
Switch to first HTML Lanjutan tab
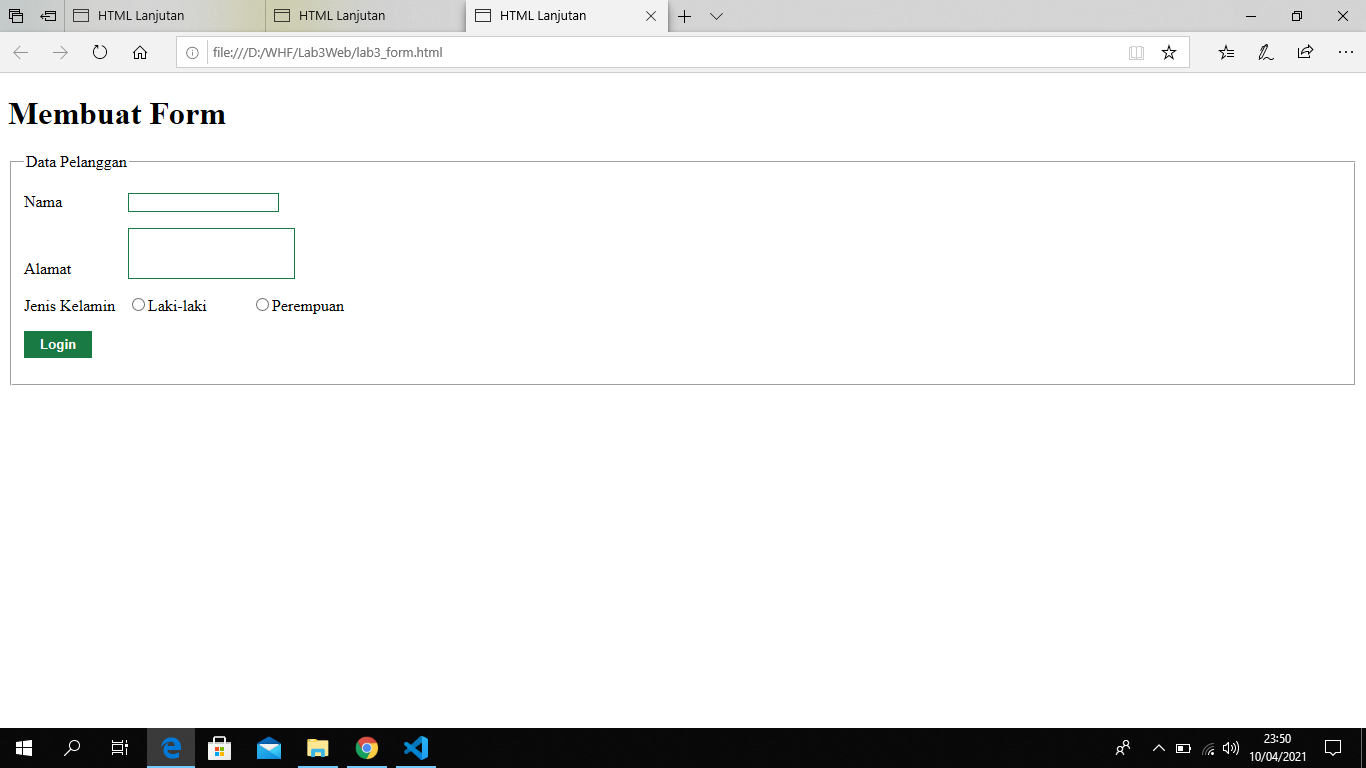tap(165, 16)
